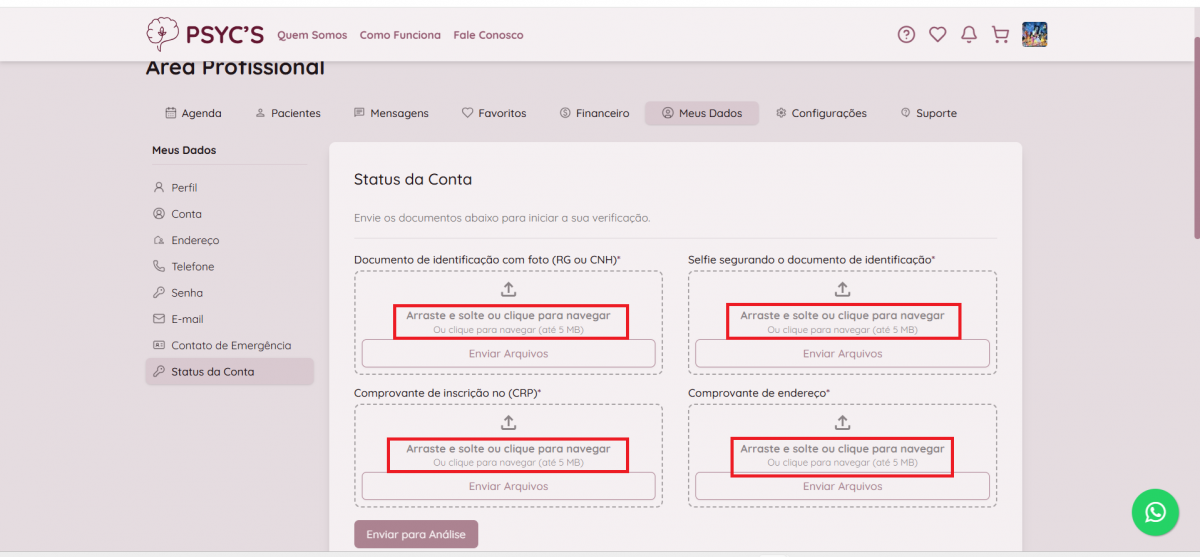Click upload icon for selfie with document
The image size is (1200, 557).
point(842,289)
